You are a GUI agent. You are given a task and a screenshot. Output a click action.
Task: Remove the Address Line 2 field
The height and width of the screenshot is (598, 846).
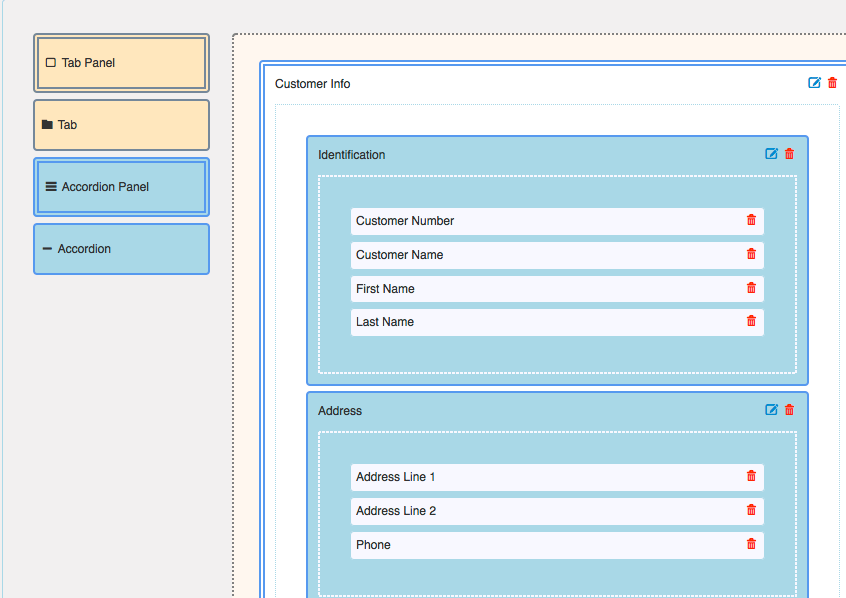point(751,510)
